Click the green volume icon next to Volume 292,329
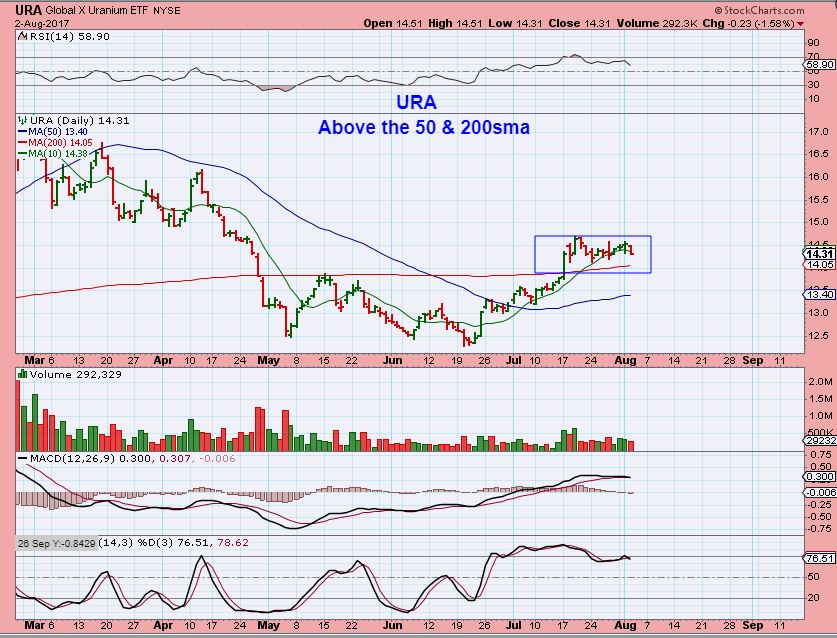837x638 pixels. (22, 374)
